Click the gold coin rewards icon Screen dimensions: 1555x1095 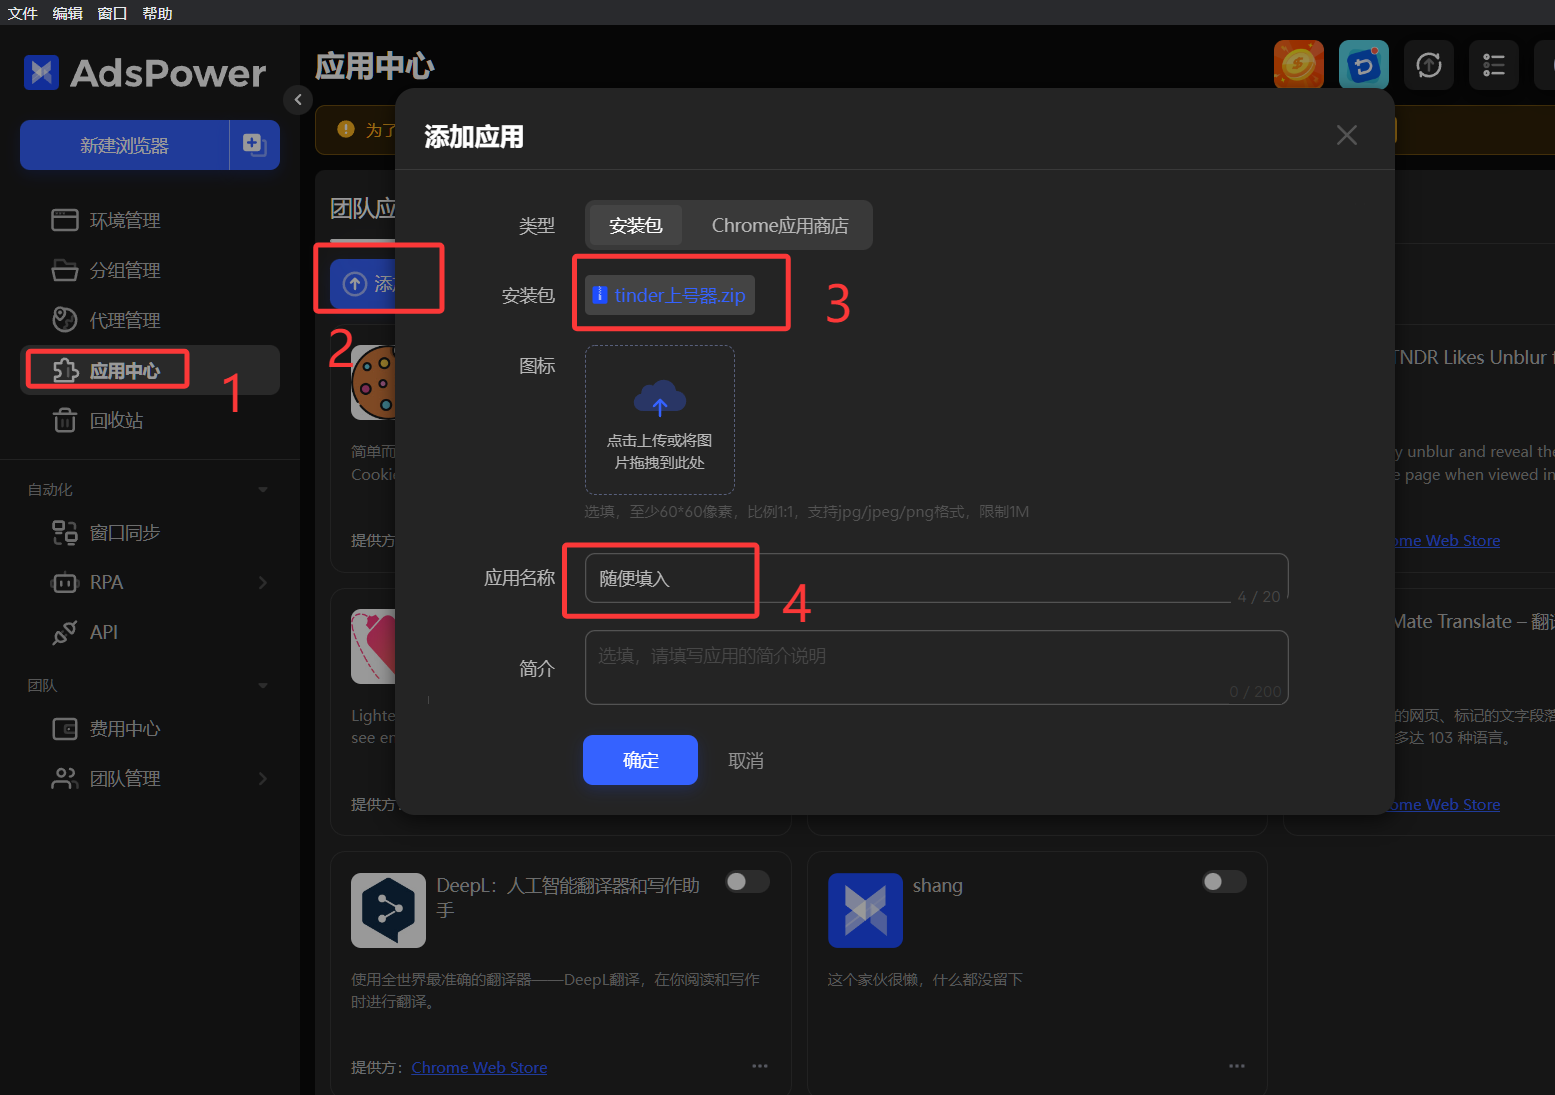pos(1298,65)
